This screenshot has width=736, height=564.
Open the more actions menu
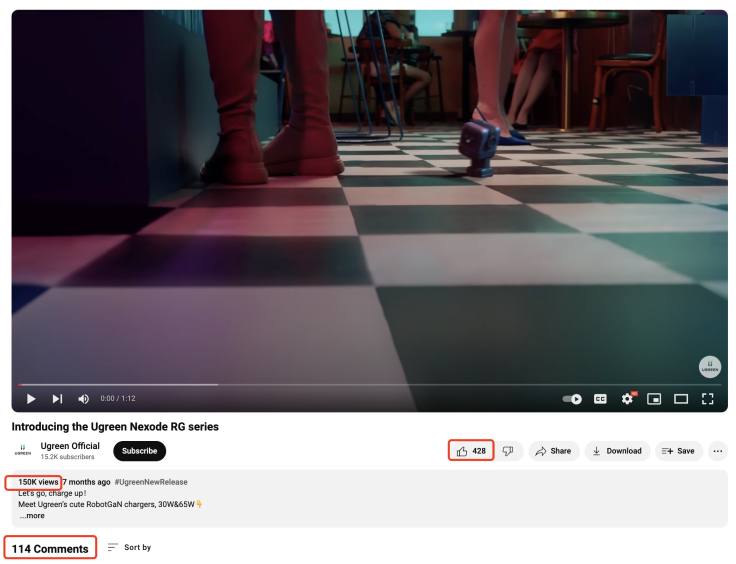[x=718, y=451]
